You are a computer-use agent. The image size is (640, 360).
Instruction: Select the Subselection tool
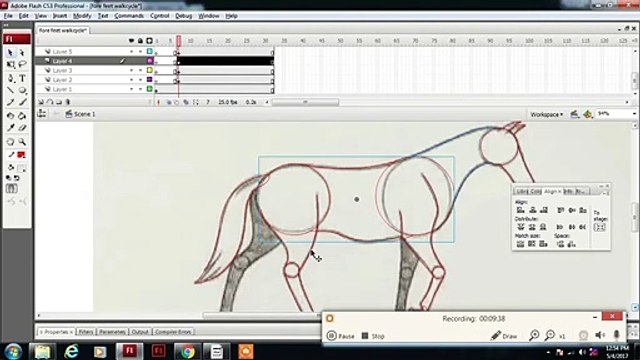[x=22, y=53]
